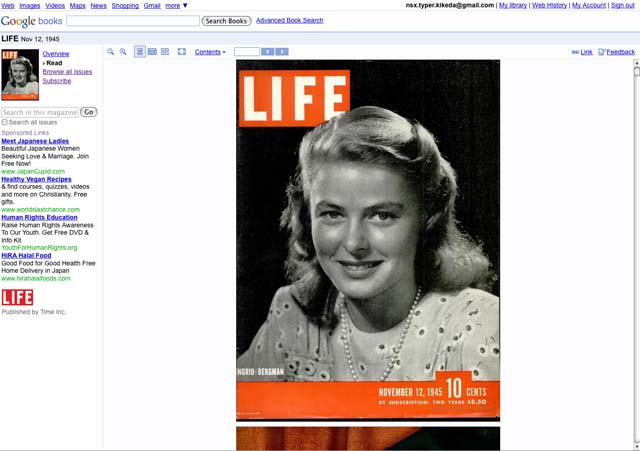Click the LIFE magazine cover page
640x451 pixels.
coord(368,240)
